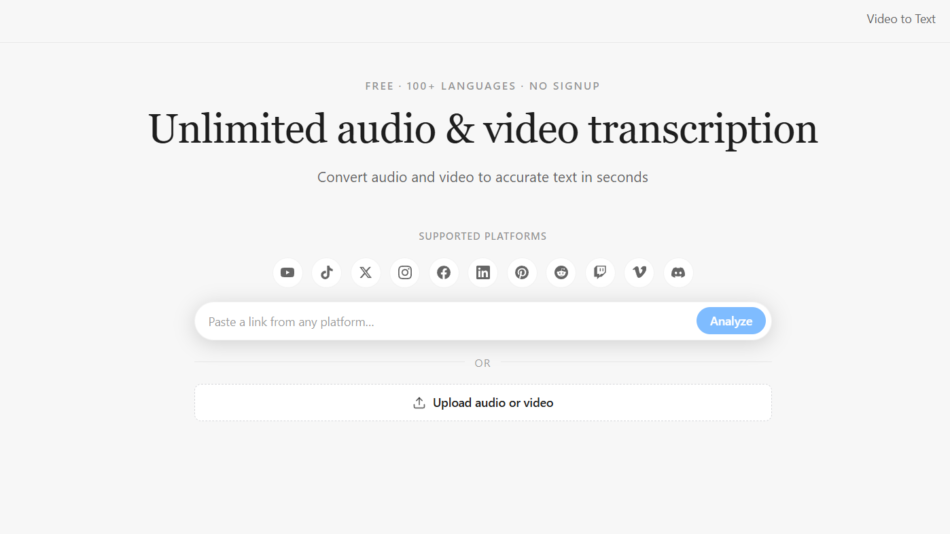Click the Reddit platform icon
This screenshot has height=534, width=950.
[x=561, y=273]
